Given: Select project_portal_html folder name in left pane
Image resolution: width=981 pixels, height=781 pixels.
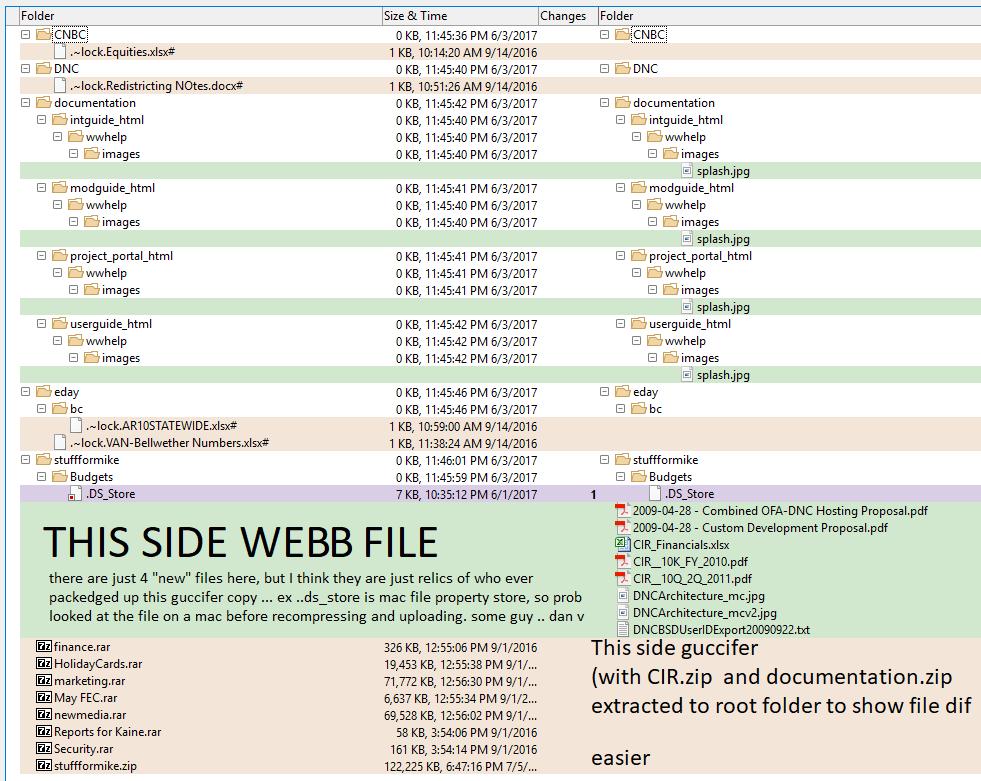Looking at the screenshot, I should [121, 255].
